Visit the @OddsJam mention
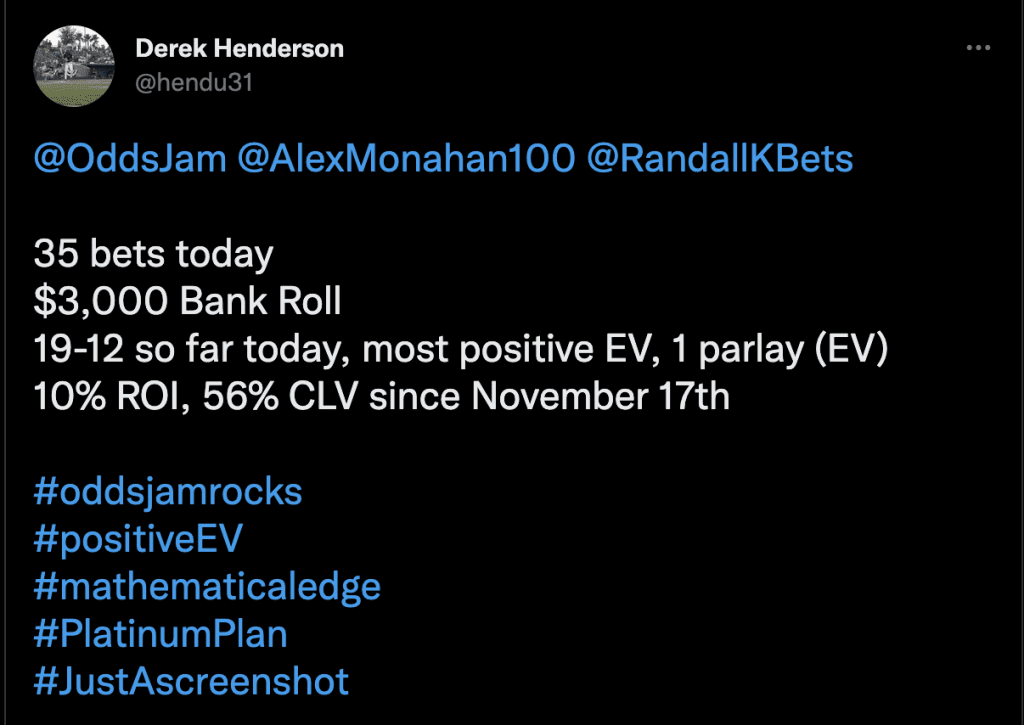The image size is (1024, 725). pyautogui.click(x=130, y=159)
